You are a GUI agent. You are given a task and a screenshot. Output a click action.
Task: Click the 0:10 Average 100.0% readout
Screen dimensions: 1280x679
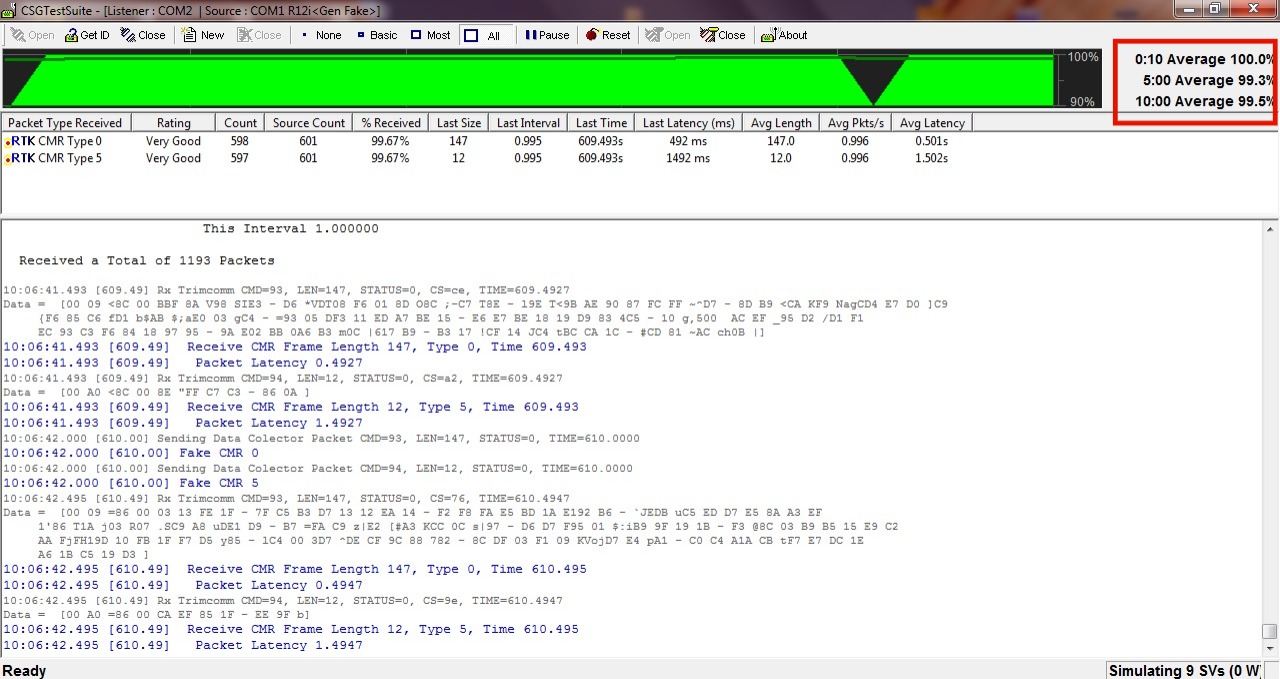point(1204,60)
